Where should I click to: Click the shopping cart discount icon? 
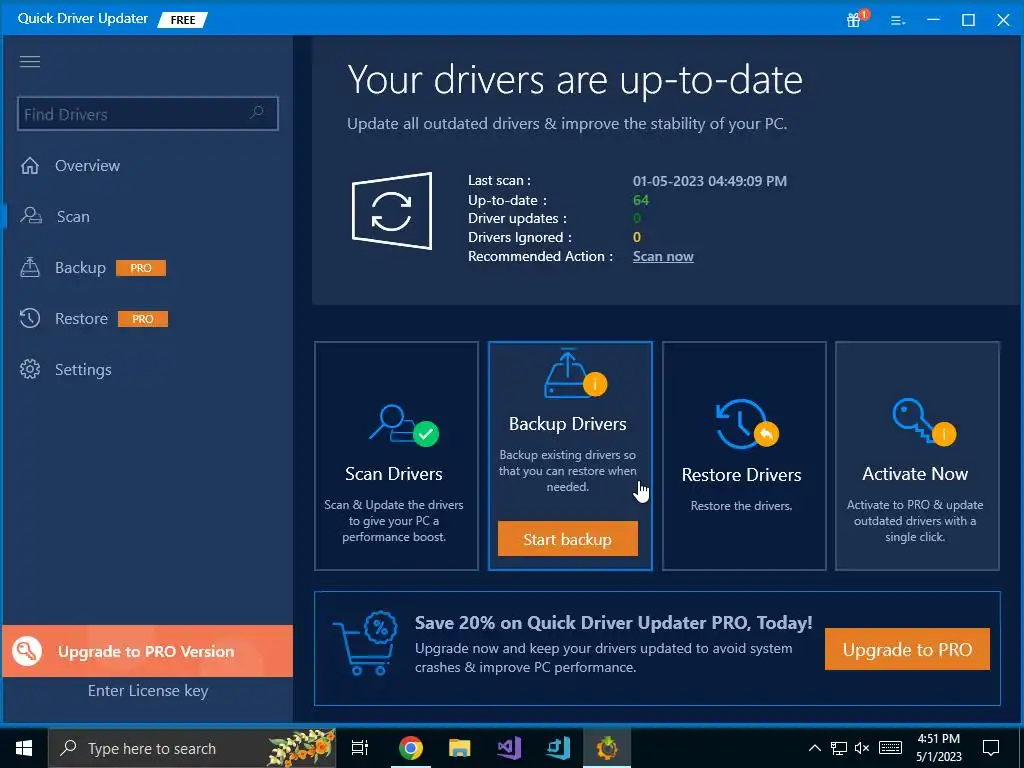[x=364, y=643]
